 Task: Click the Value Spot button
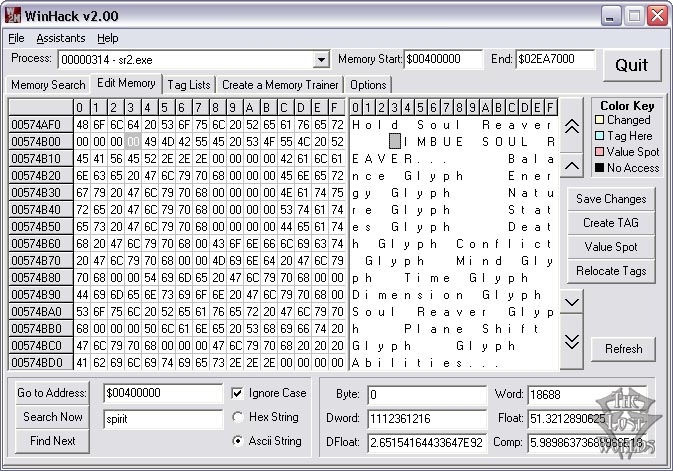(x=611, y=247)
